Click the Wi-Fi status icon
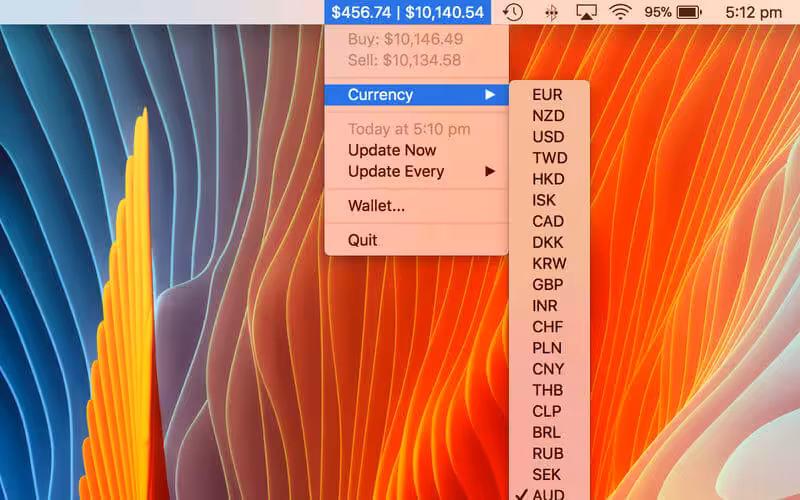Image resolution: width=800 pixels, height=500 pixels. tap(621, 13)
